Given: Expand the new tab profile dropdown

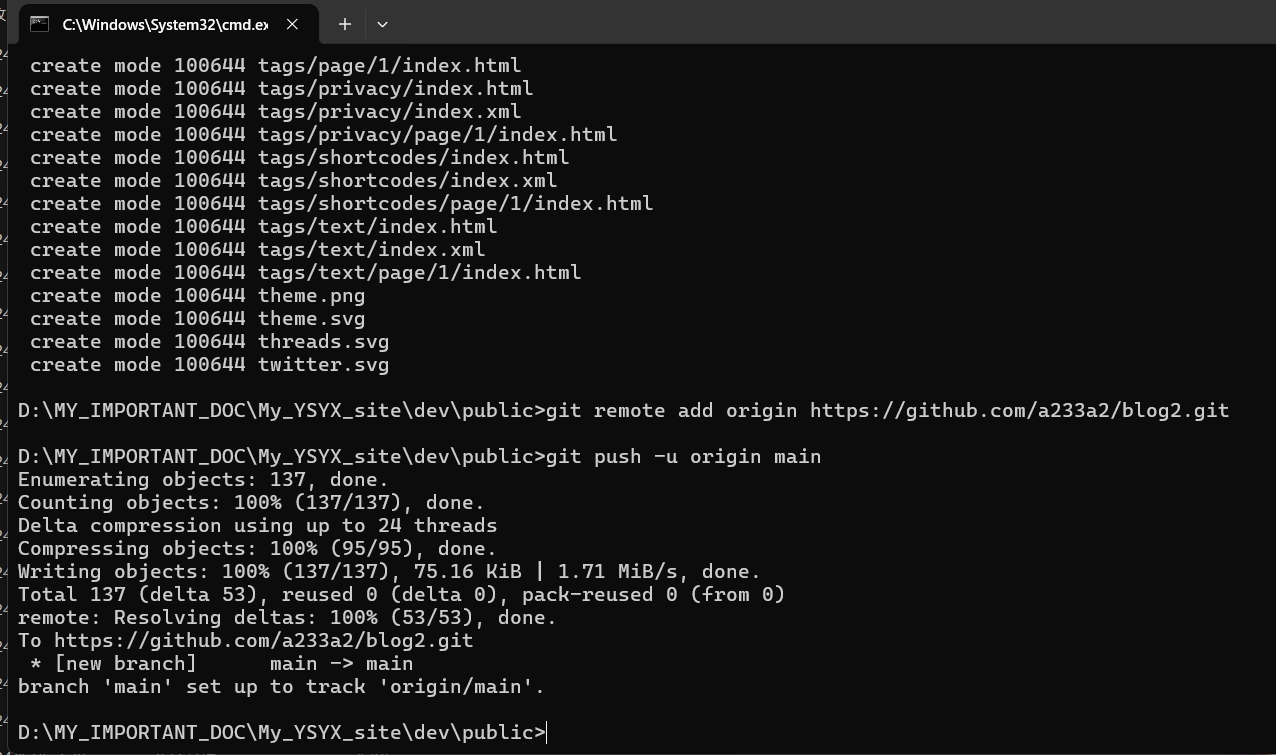Looking at the screenshot, I should pyautogui.click(x=382, y=24).
